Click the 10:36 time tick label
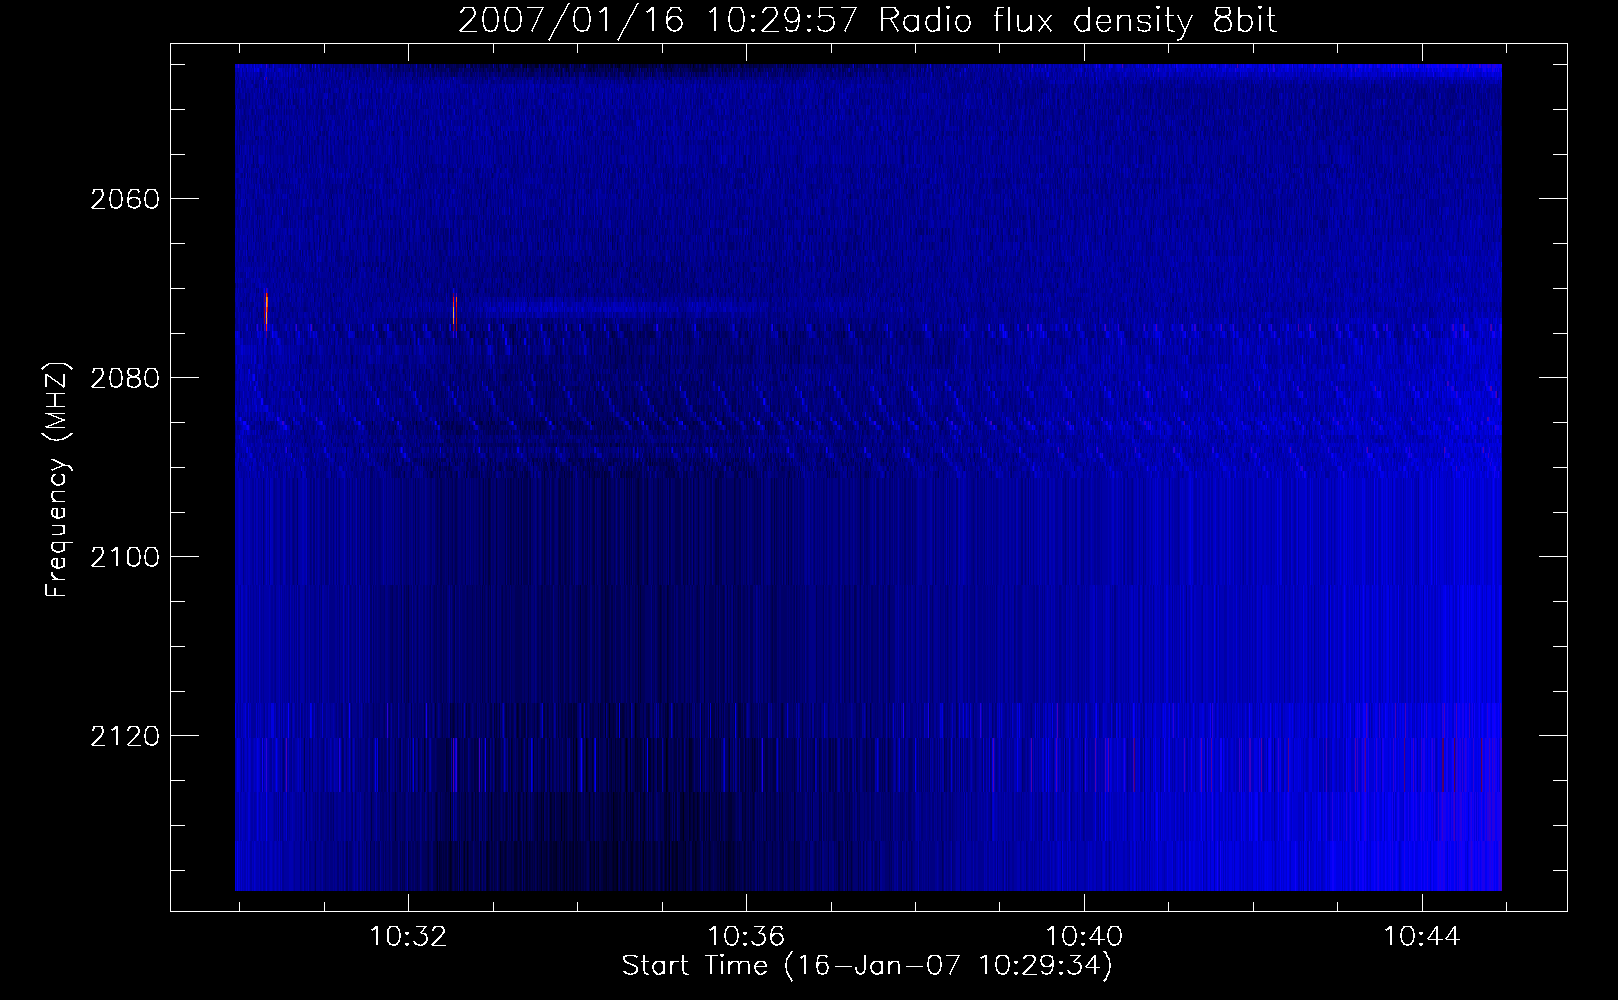Viewport: 1618px width, 1000px height. tap(746, 937)
